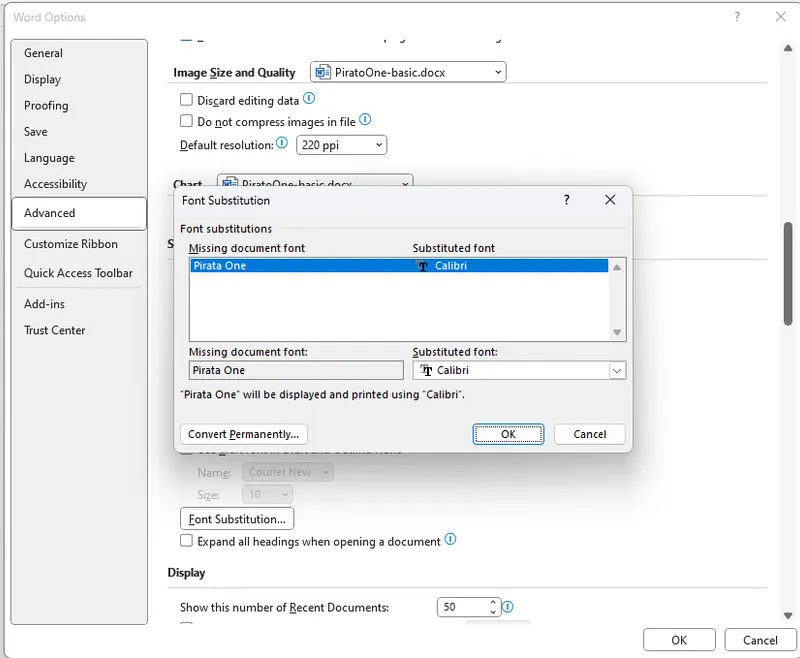This screenshot has width=800, height=658.
Task: Cancel the Font Substitution dialog
Action: [x=590, y=434]
